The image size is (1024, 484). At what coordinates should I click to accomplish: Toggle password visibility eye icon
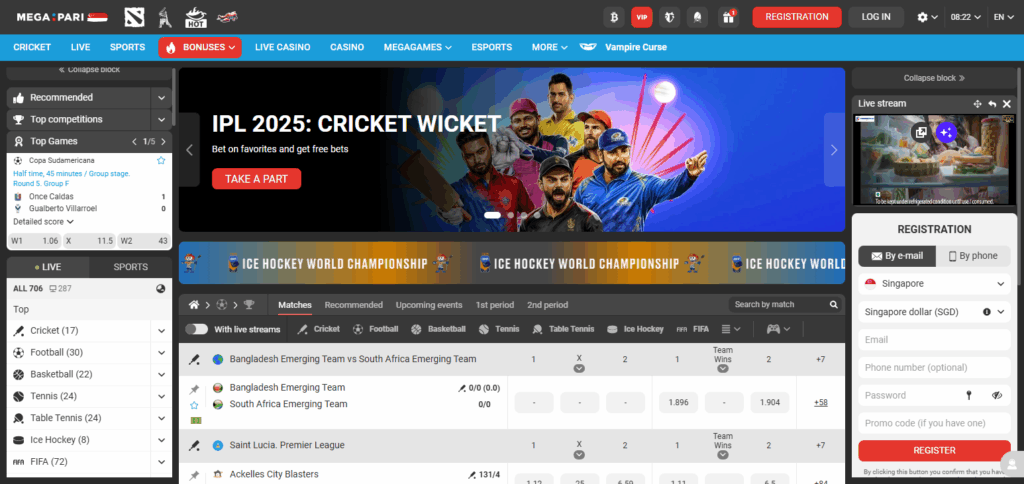tap(997, 395)
